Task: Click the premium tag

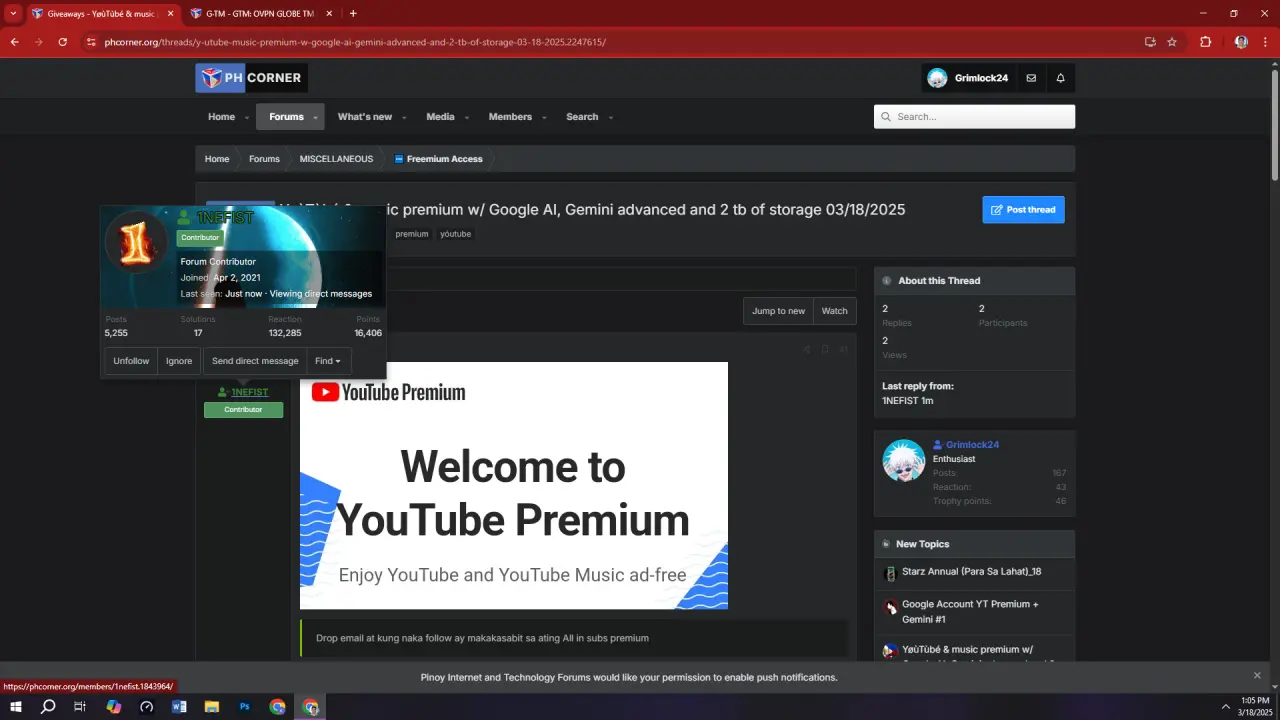Action: 411,234
